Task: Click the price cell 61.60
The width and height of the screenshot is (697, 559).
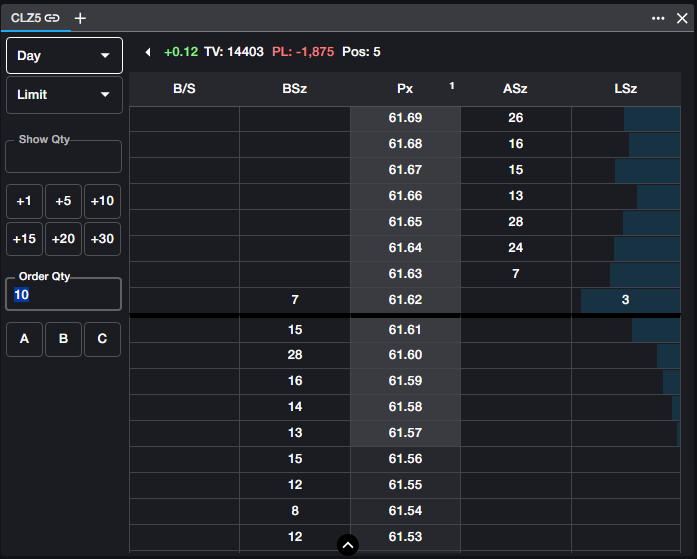Action: [405, 355]
